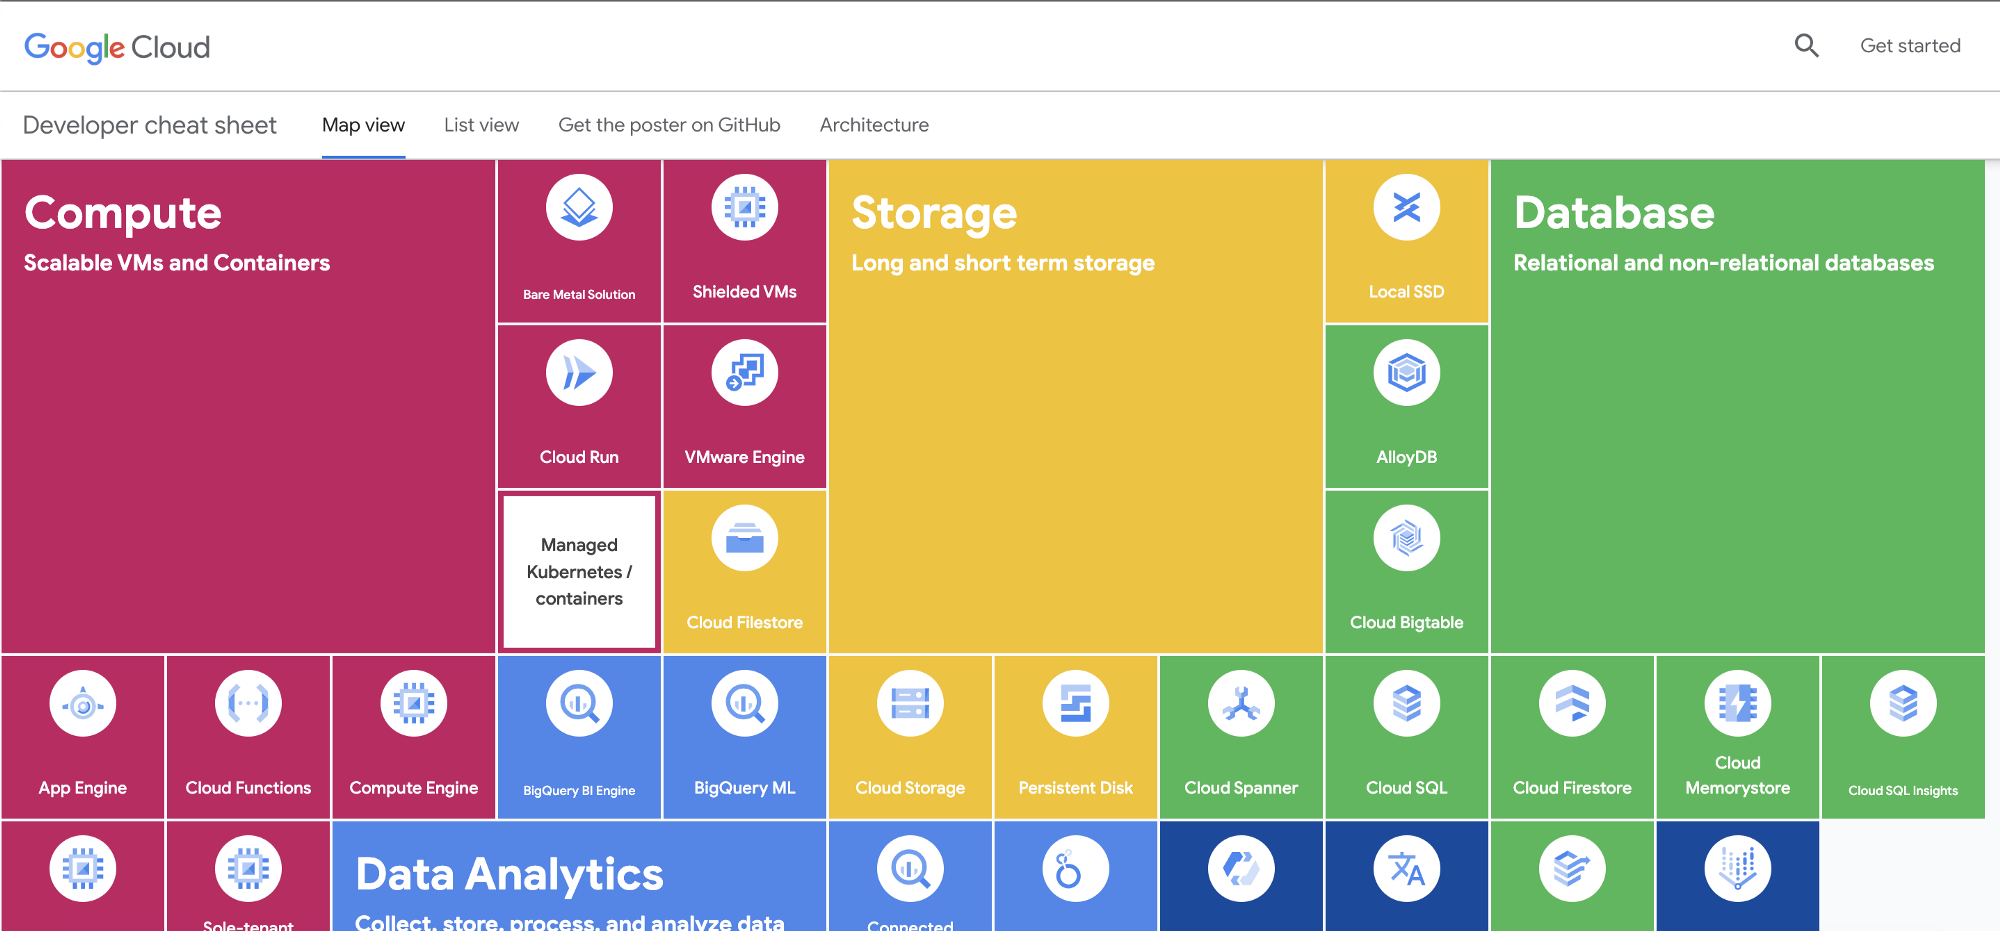
Task: Click the Cloud Filestore label text
Action: point(745,622)
